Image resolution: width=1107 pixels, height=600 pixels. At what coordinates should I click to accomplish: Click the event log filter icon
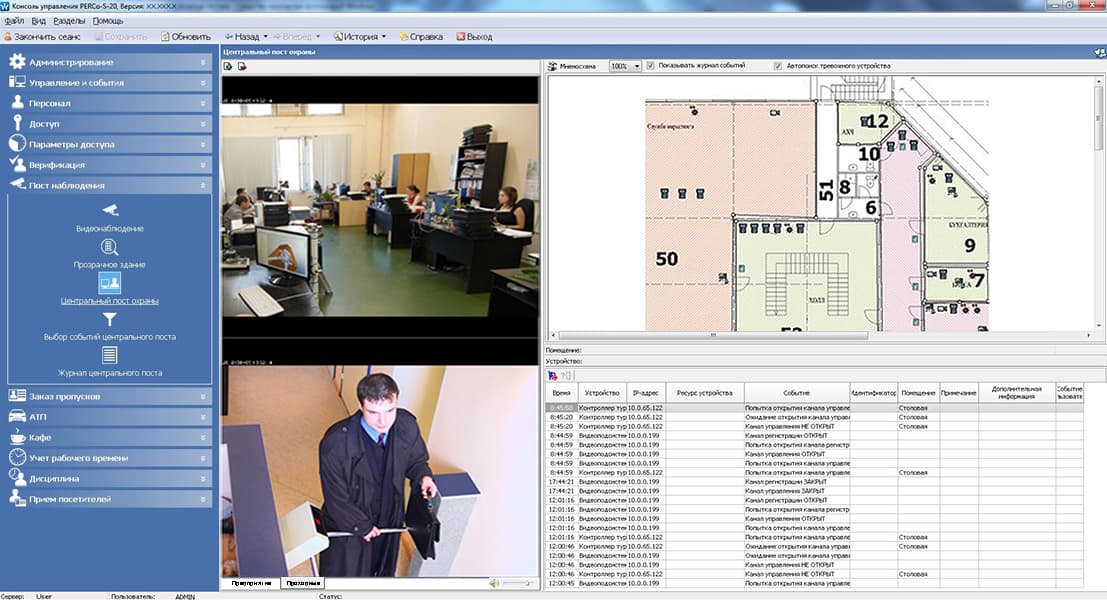(x=552, y=375)
